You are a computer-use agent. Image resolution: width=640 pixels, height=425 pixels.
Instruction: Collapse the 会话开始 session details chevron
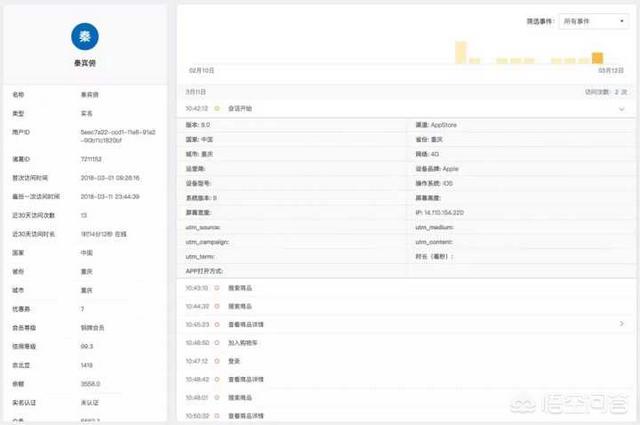click(x=621, y=108)
